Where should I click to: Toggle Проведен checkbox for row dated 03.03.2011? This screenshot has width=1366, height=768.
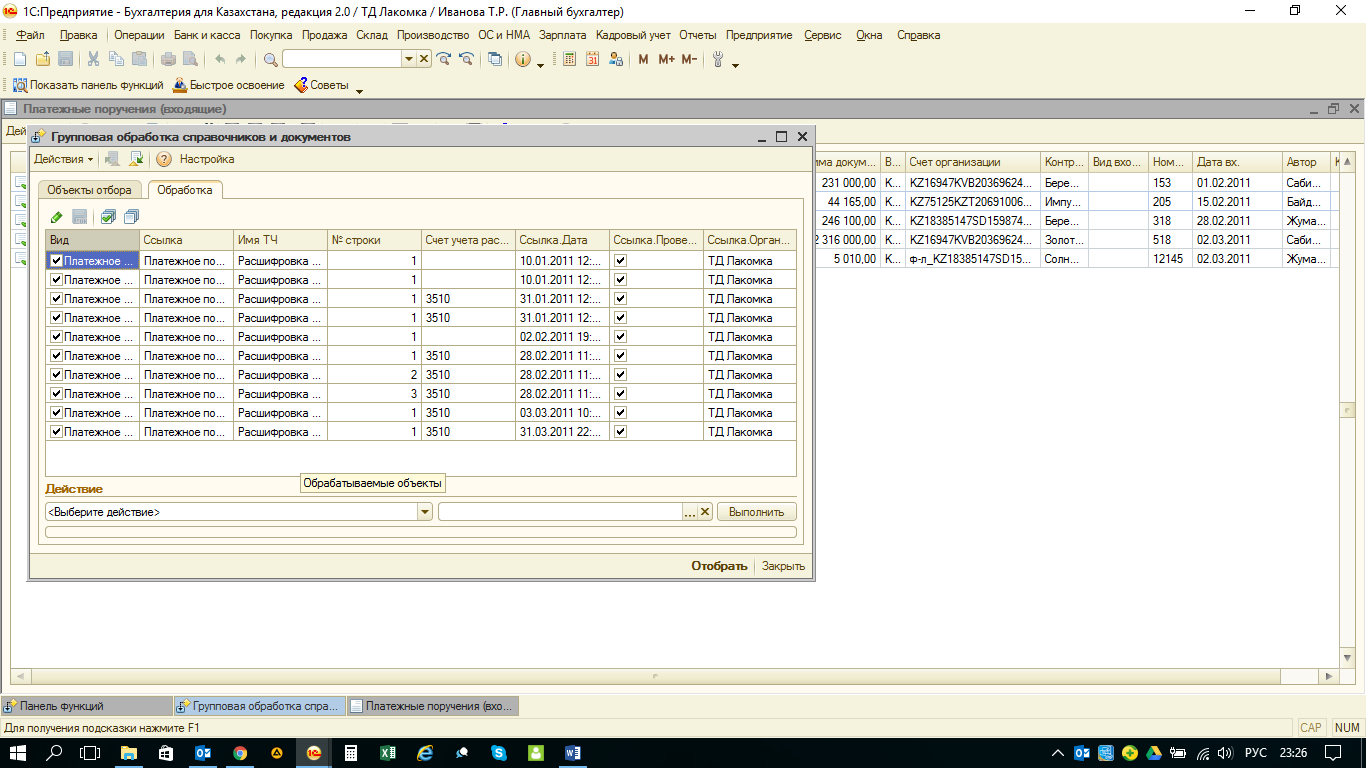tap(621, 413)
